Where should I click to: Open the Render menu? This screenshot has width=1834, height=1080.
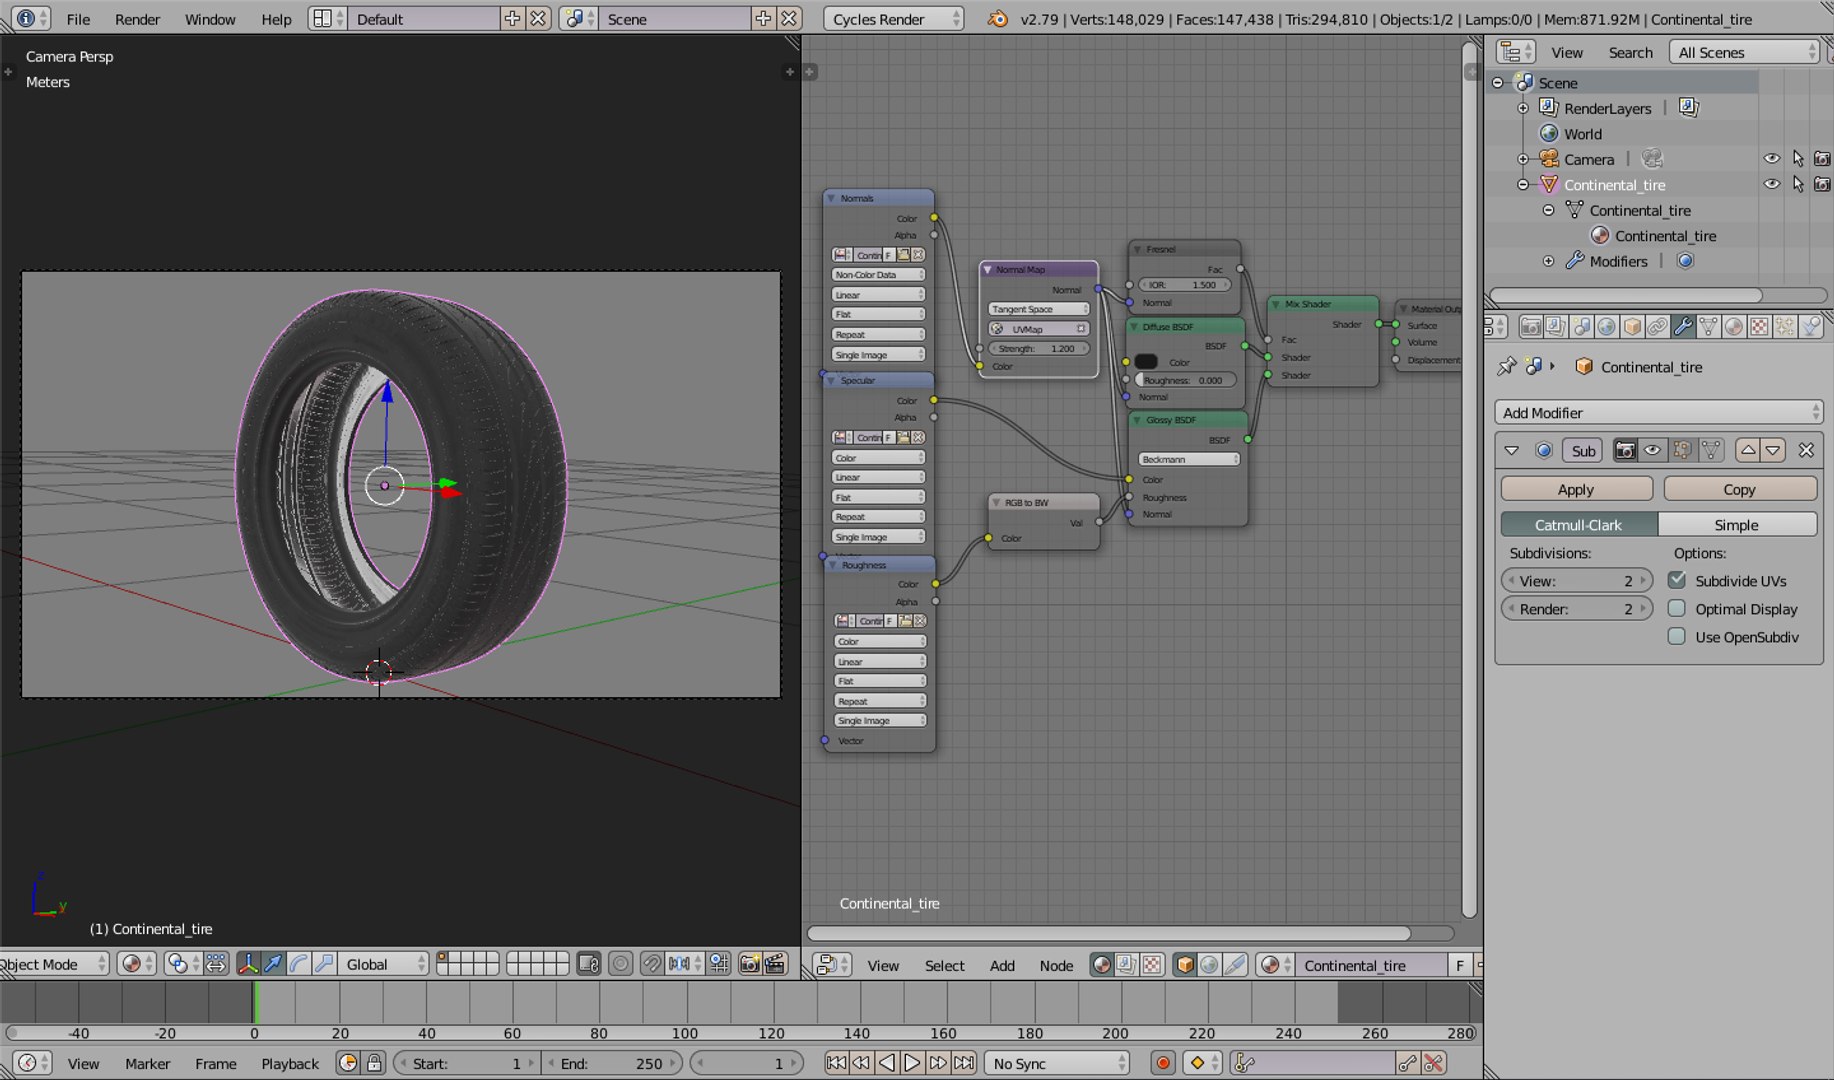tap(137, 19)
